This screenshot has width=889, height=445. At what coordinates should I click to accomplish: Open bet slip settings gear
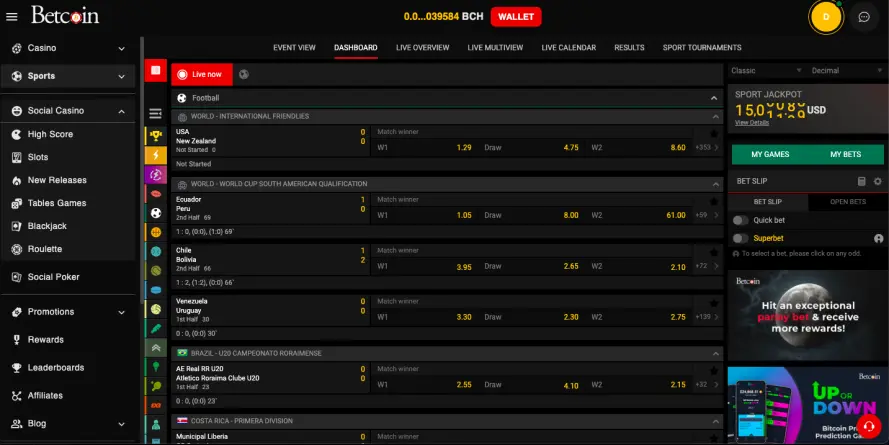tap(878, 181)
